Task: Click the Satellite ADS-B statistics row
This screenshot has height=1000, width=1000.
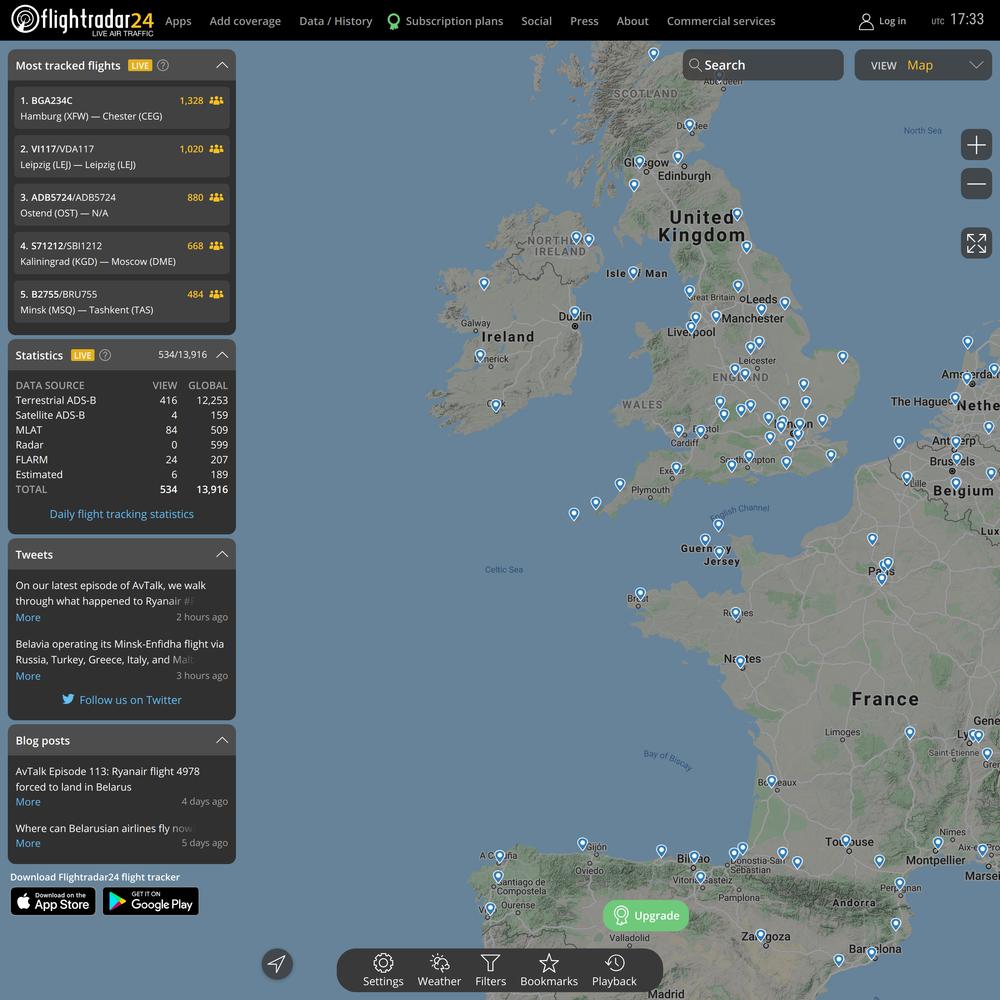Action: tap(122, 415)
